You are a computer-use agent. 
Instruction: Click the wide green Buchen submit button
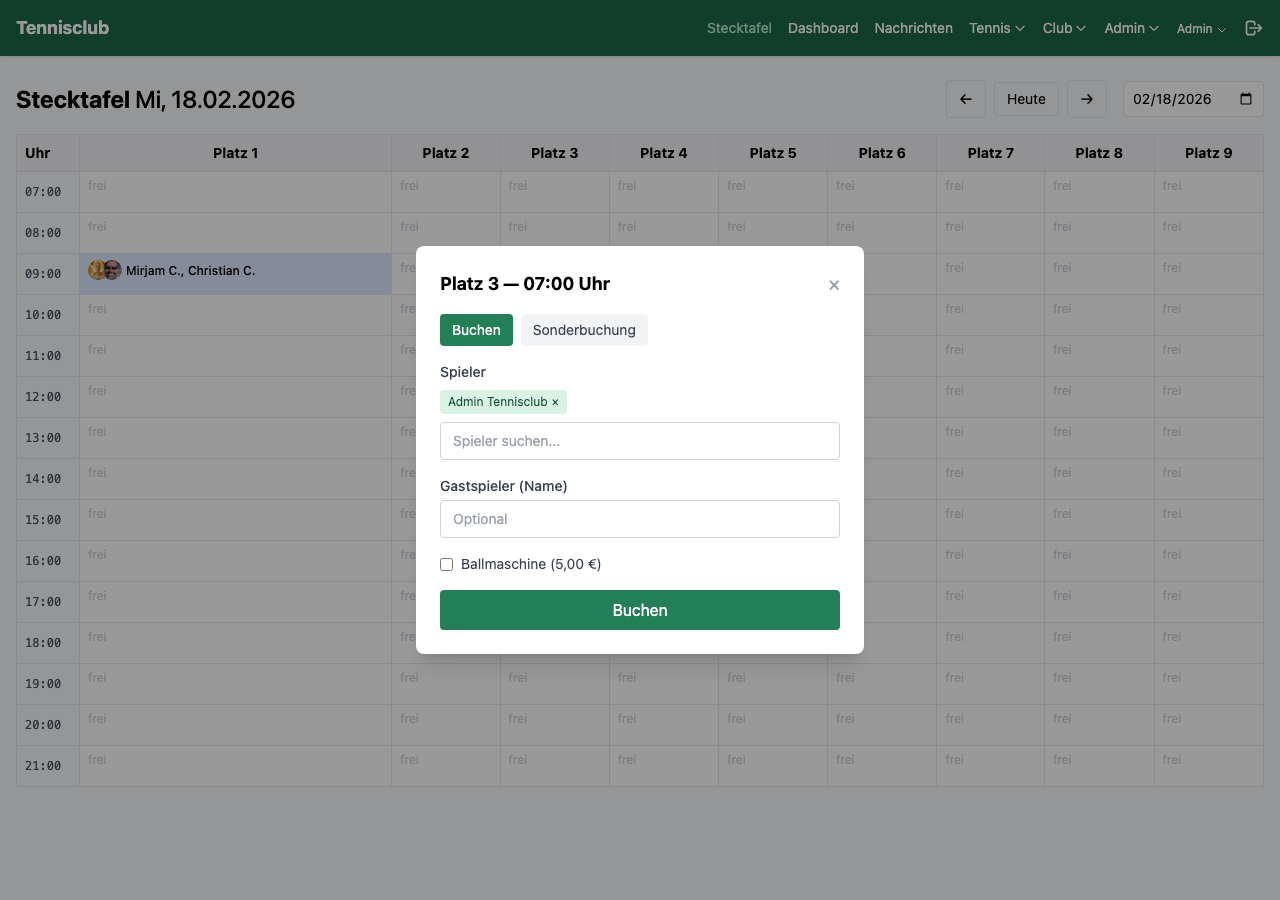coord(640,610)
